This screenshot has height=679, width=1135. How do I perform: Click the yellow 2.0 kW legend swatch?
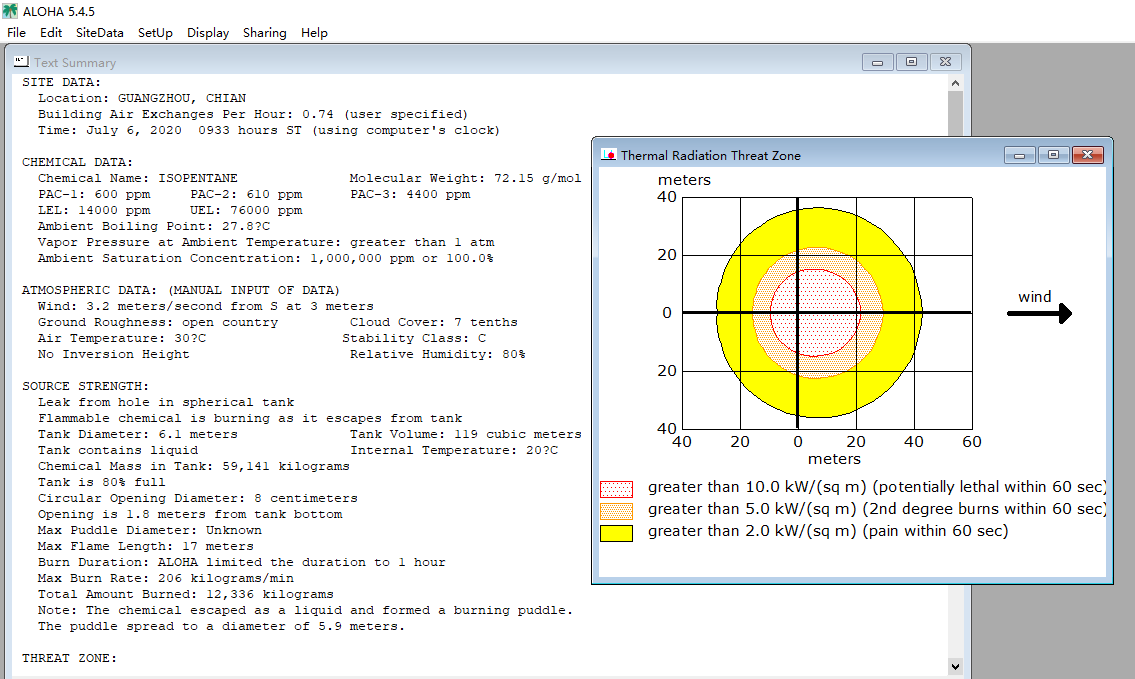tap(617, 533)
